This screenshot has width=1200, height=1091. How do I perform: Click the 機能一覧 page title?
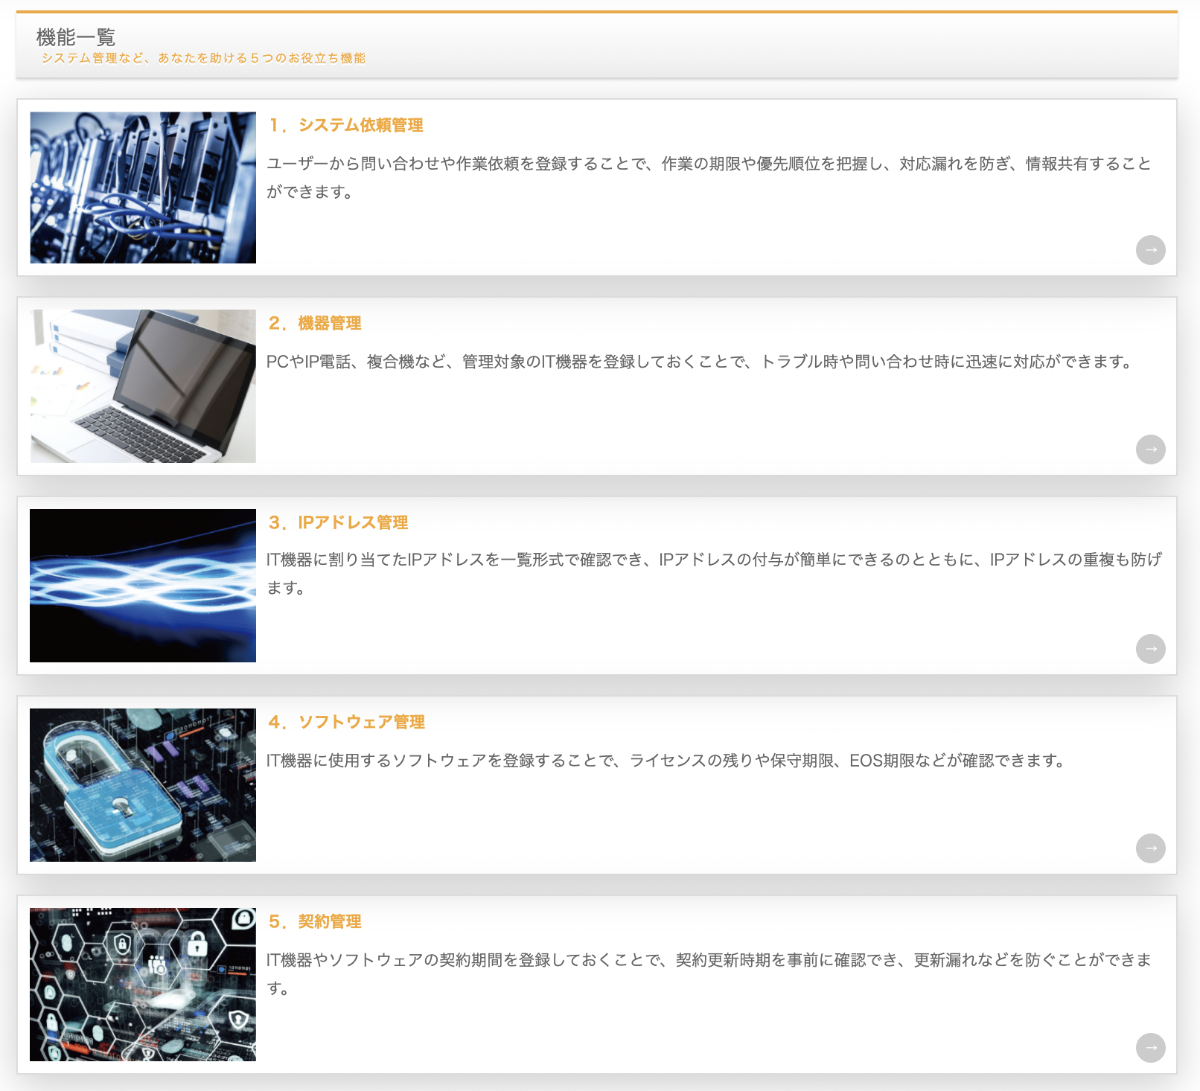(x=76, y=37)
